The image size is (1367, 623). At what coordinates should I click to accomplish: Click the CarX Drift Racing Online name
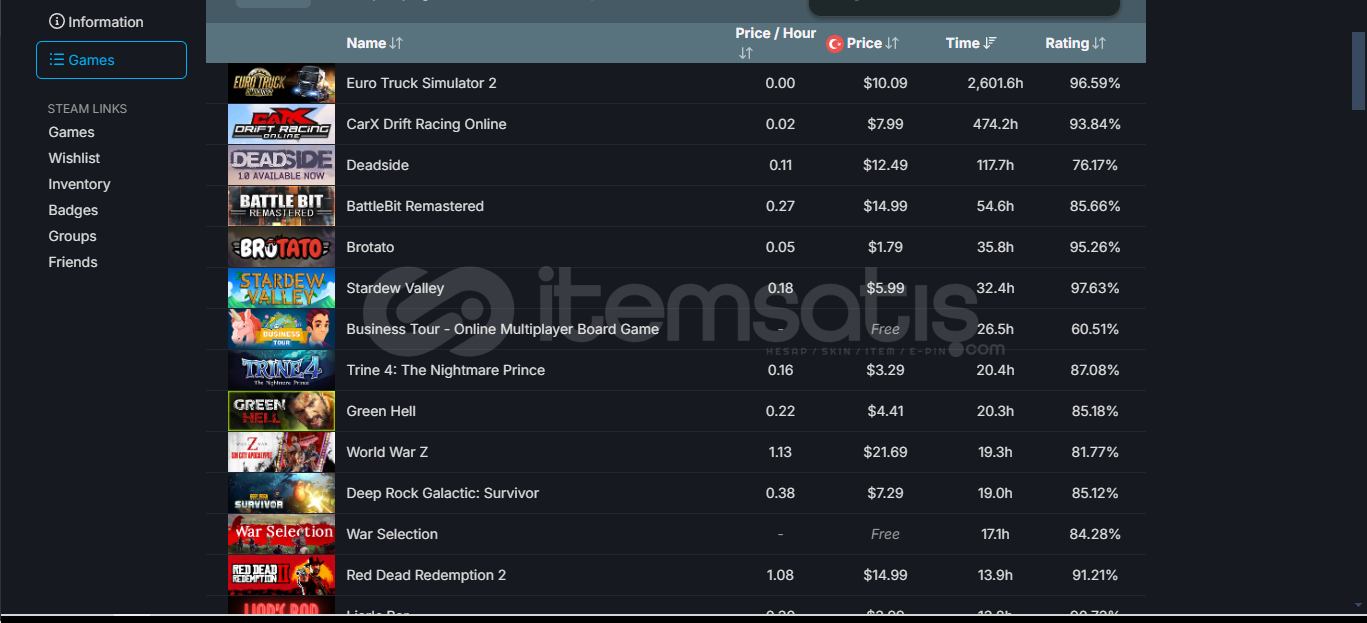[x=426, y=124]
